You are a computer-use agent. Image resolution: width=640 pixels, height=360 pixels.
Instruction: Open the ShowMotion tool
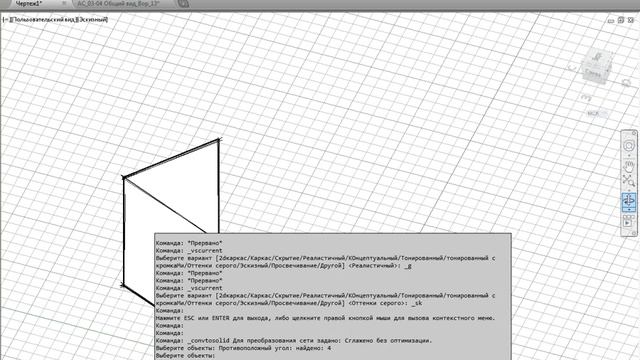click(x=629, y=222)
